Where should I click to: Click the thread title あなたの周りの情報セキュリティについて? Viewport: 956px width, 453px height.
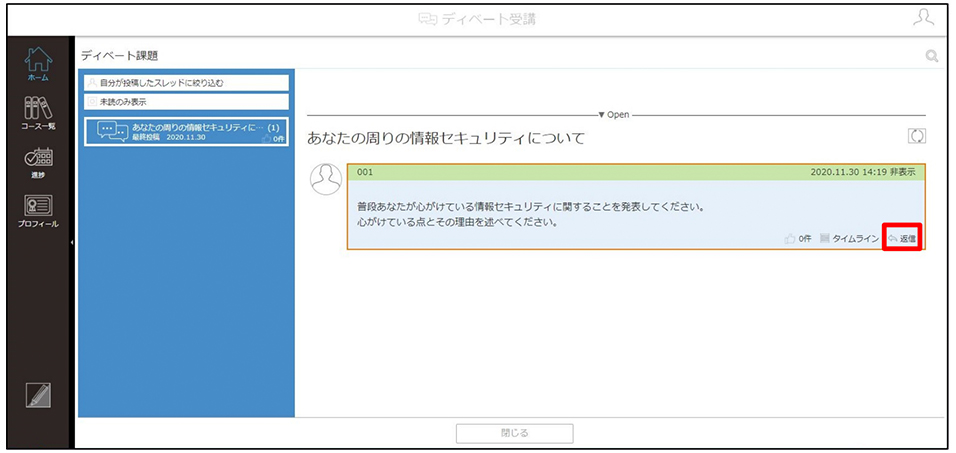tap(446, 138)
